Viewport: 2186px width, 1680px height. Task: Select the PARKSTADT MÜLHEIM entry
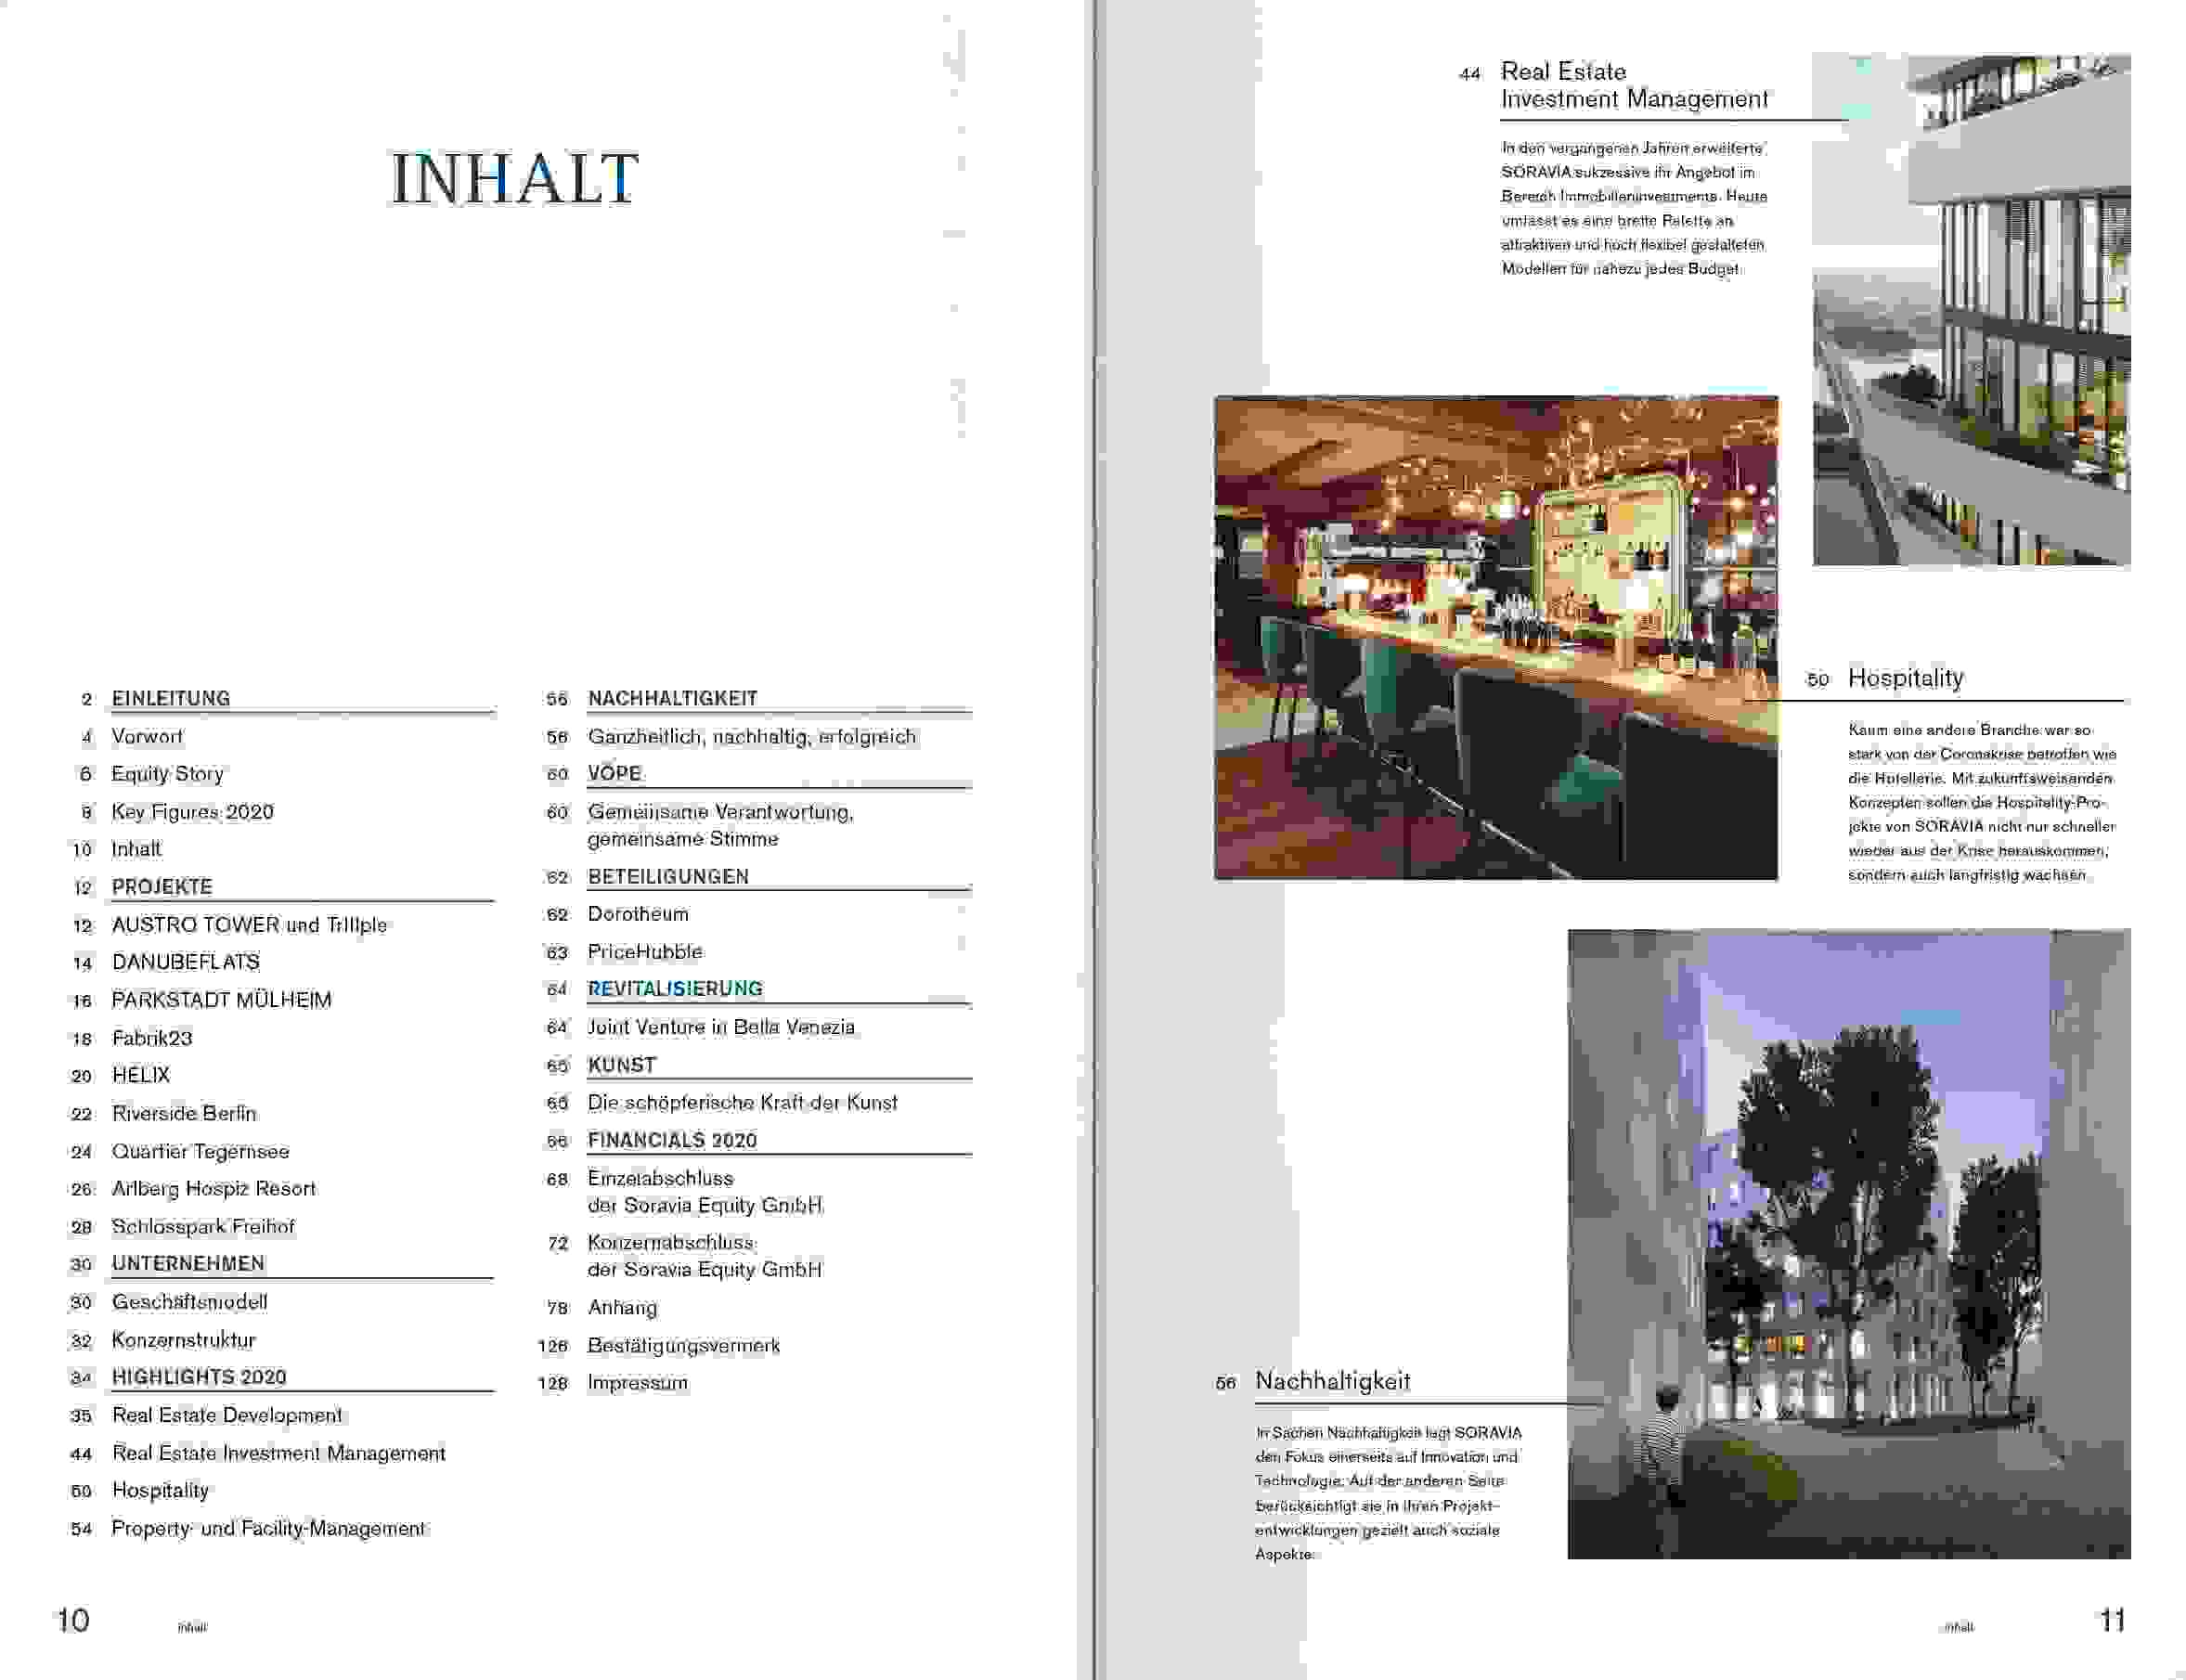coord(222,1000)
